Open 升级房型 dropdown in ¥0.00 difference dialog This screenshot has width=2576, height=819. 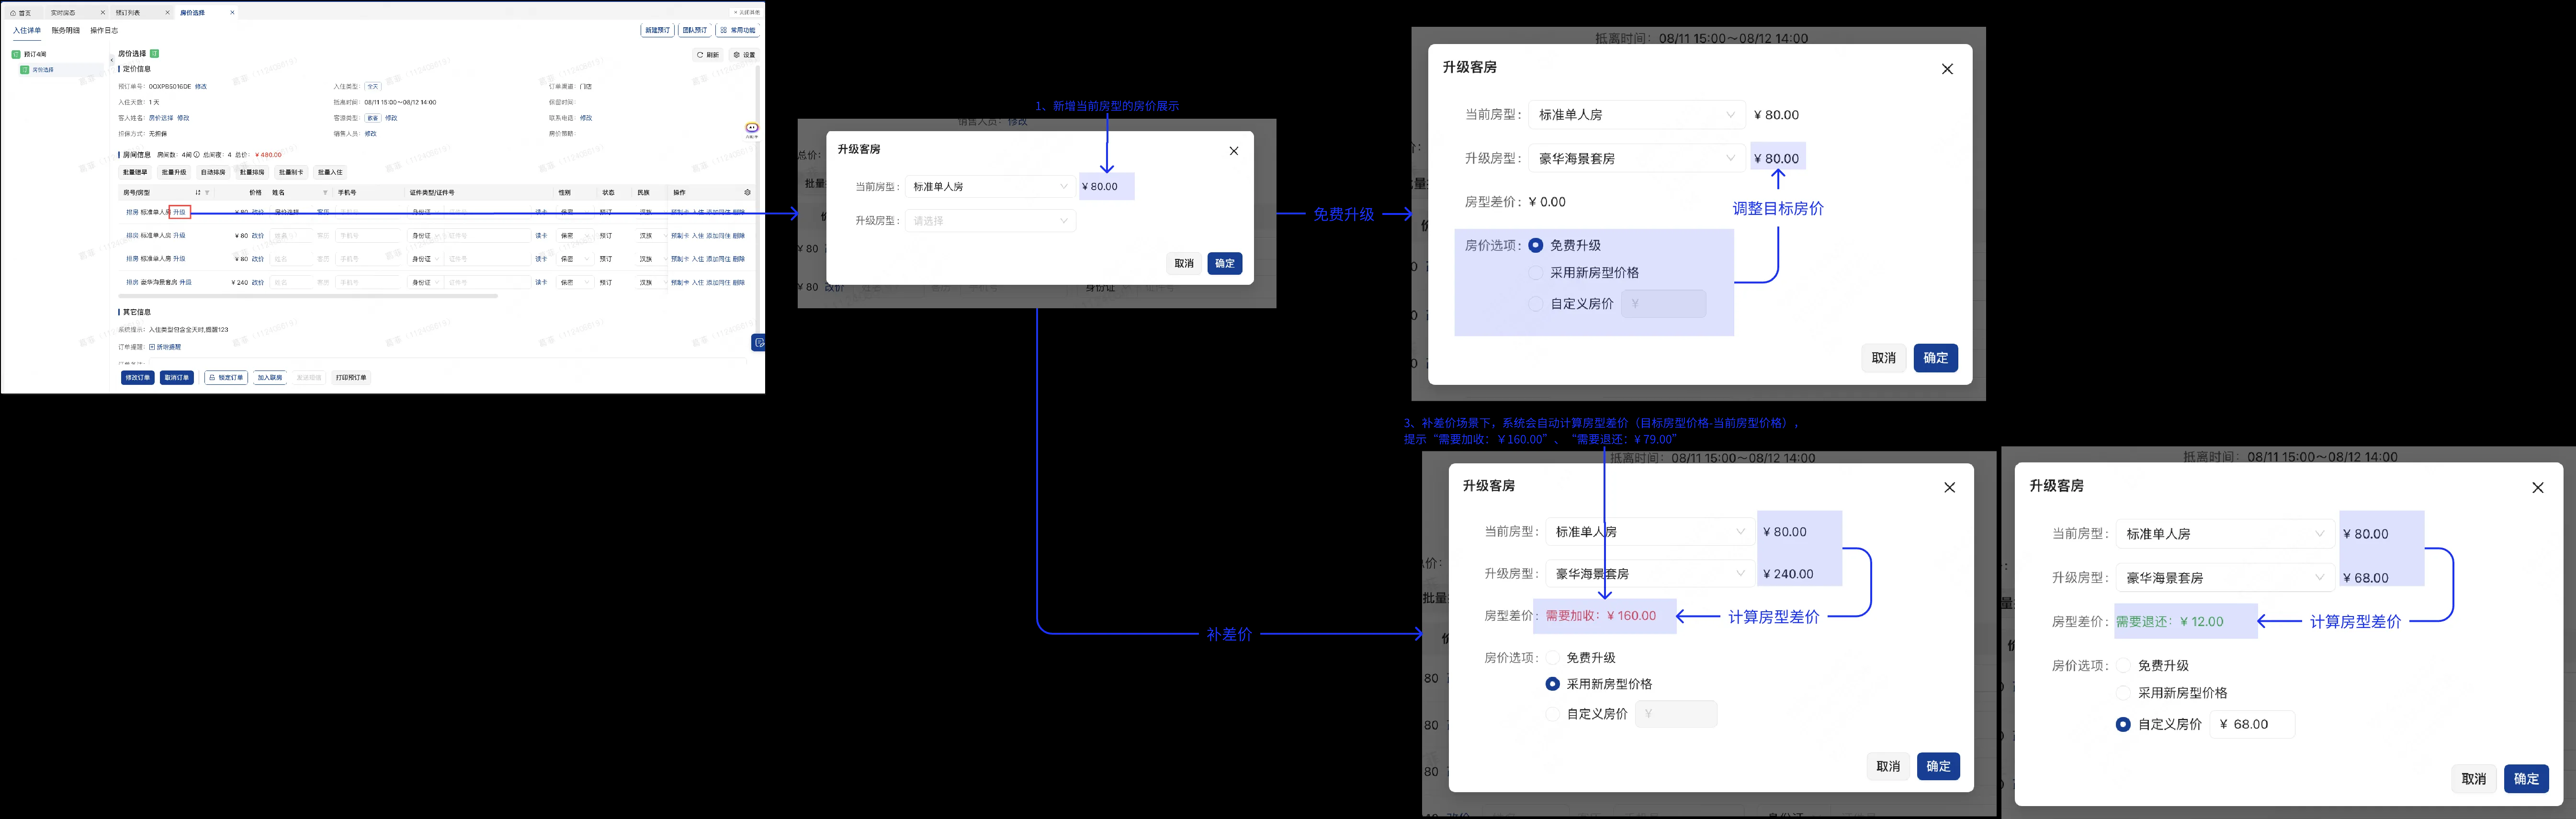pos(1637,158)
